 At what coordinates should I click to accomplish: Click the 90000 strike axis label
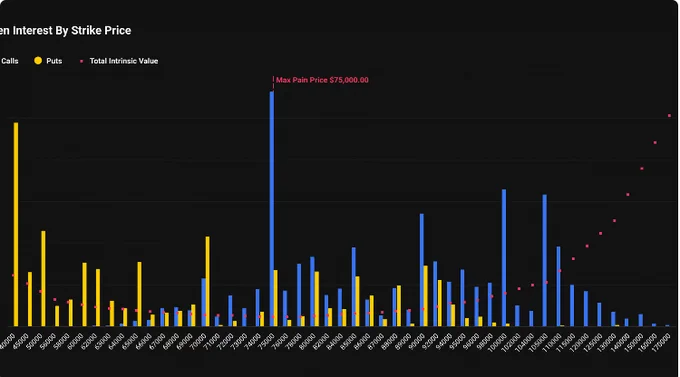click(x=417, y=341)
